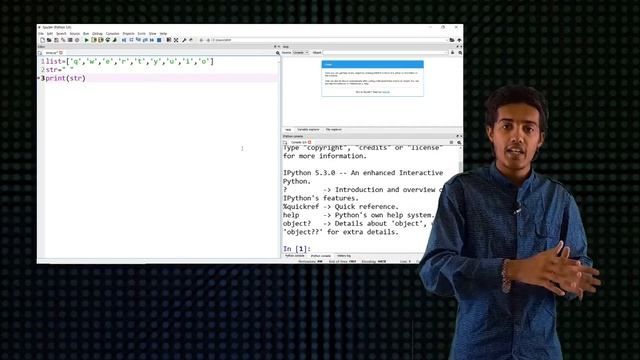Viewport: 640px width, 360px height.
Task: Click the In [1]: console prompt
Action: [x=297, y=249]
